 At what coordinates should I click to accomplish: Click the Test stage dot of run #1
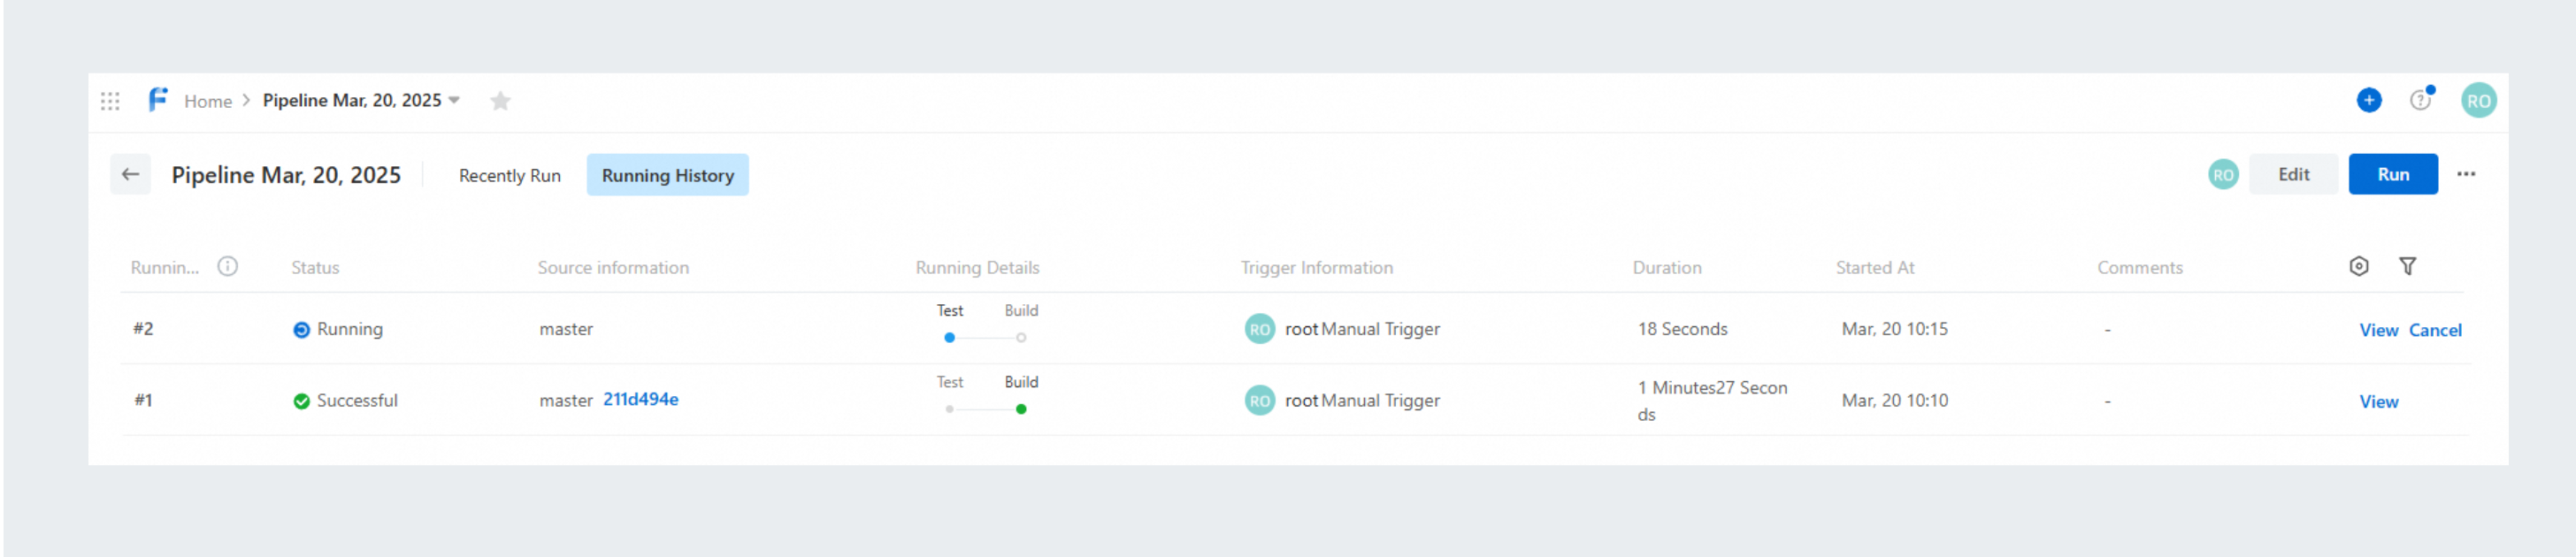(949, 409)
